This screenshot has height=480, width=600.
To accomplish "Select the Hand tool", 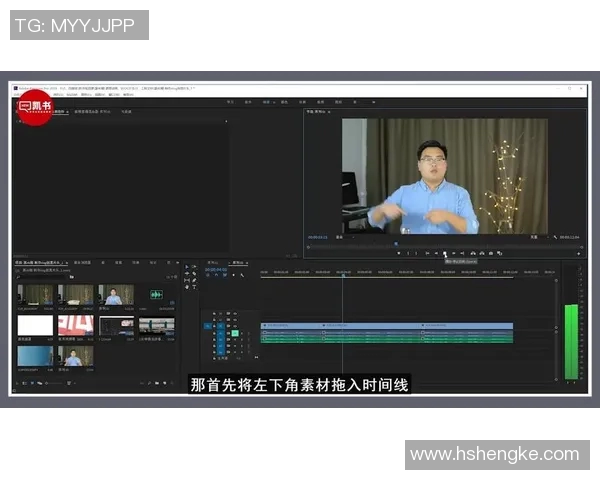I will click(187, 287).
